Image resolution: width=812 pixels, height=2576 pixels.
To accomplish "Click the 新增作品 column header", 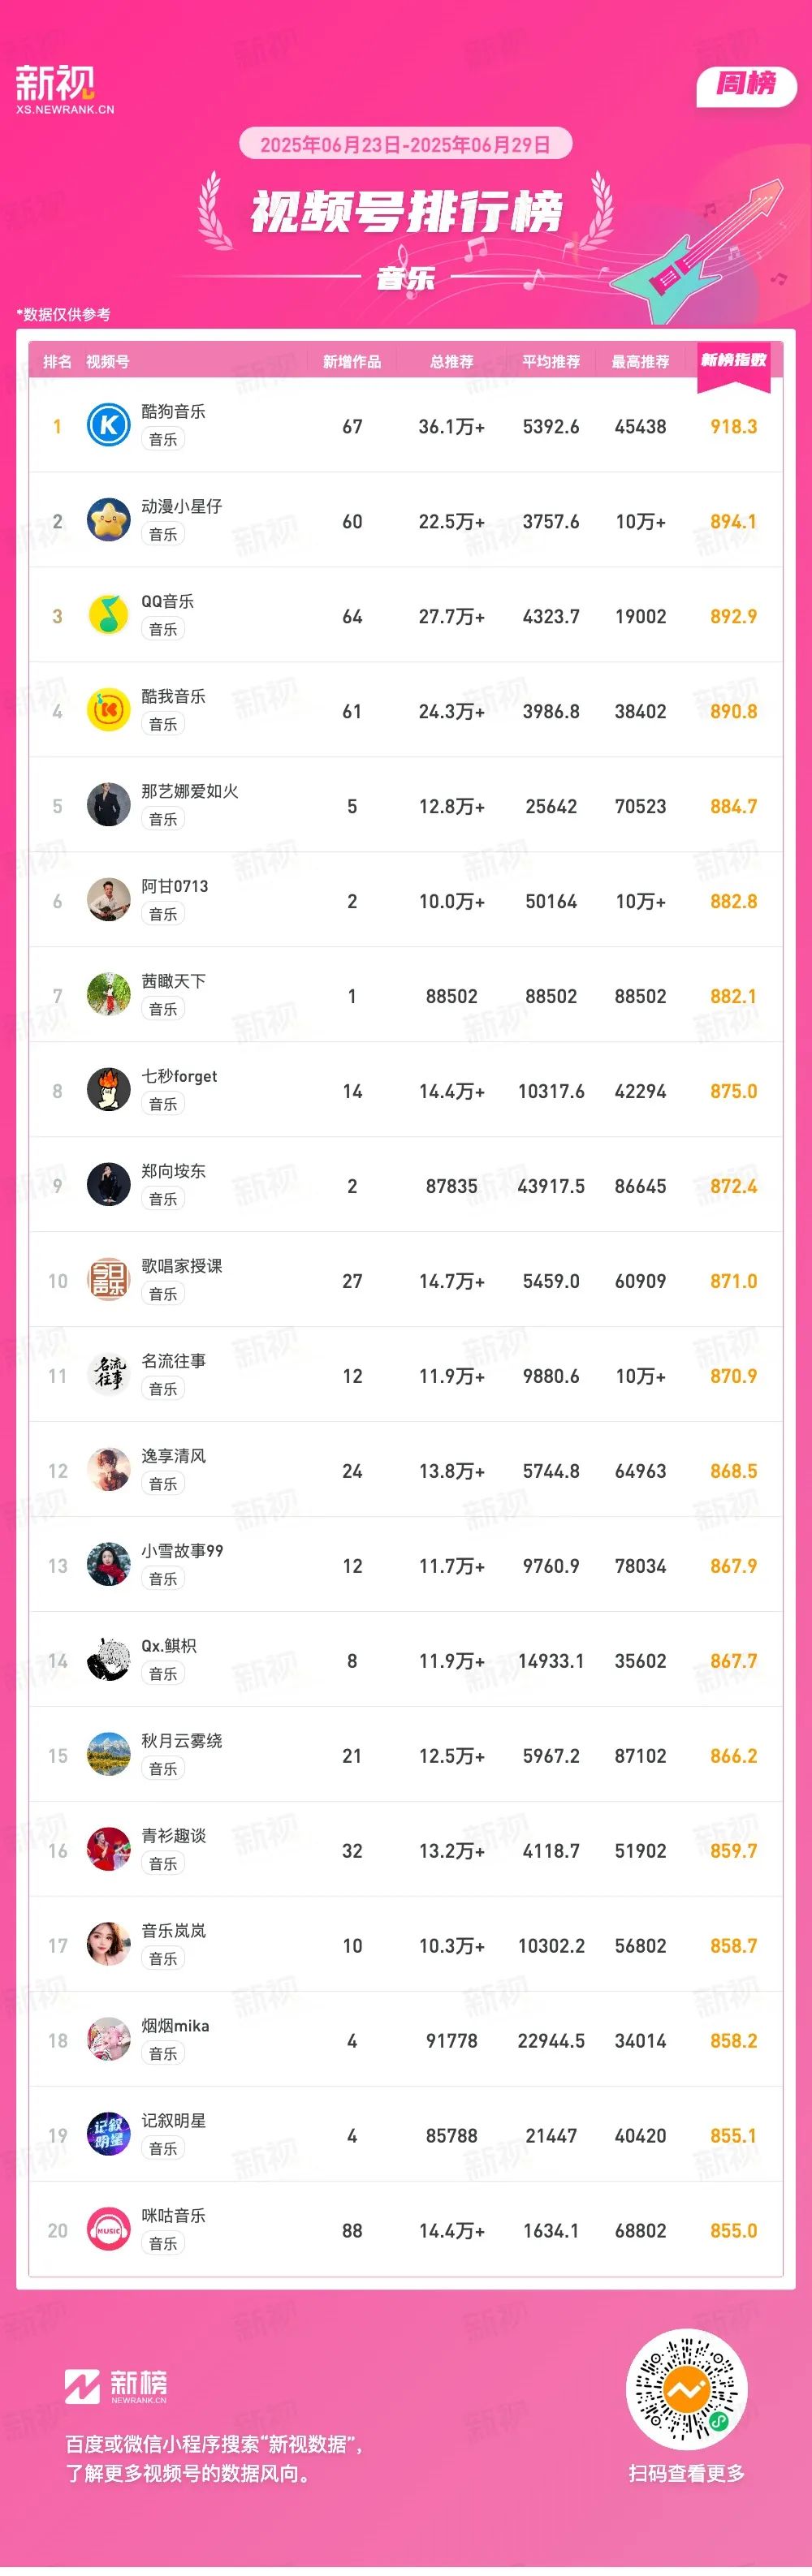I will [x=352, y=362].
